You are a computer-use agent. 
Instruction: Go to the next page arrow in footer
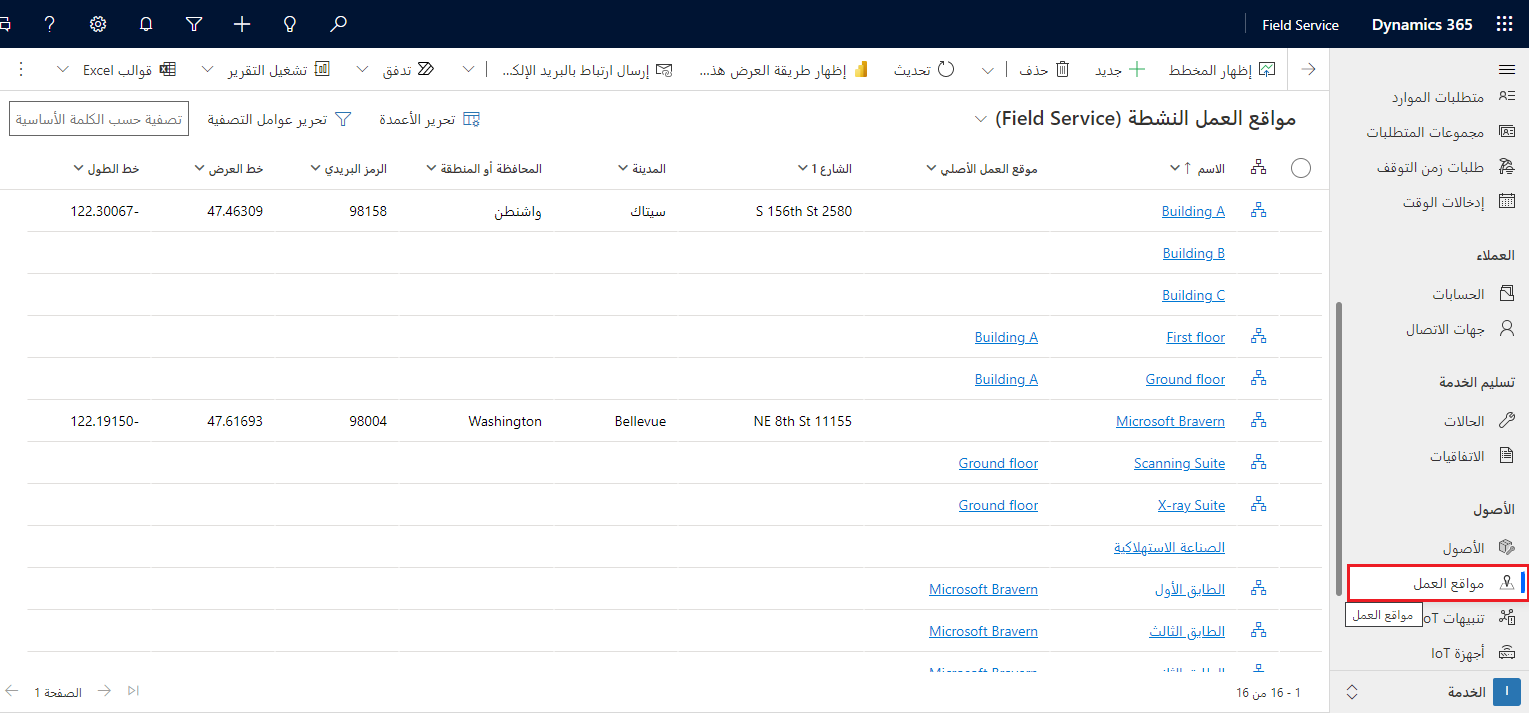tap(104, 691)
